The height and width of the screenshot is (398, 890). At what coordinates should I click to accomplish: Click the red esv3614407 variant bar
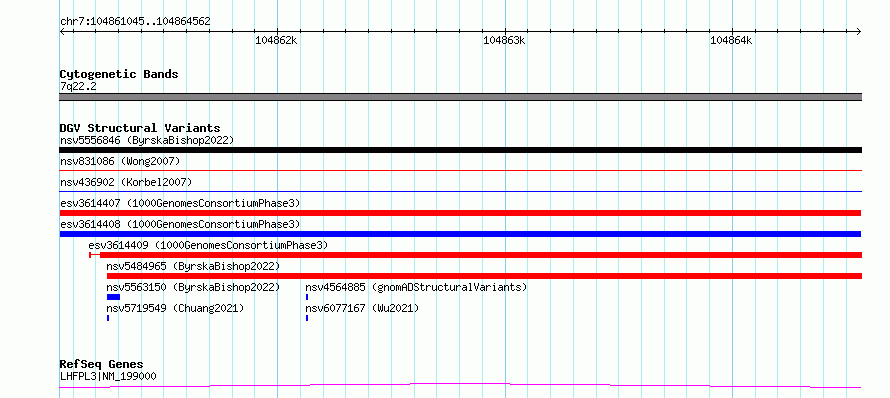coord(460,213)
